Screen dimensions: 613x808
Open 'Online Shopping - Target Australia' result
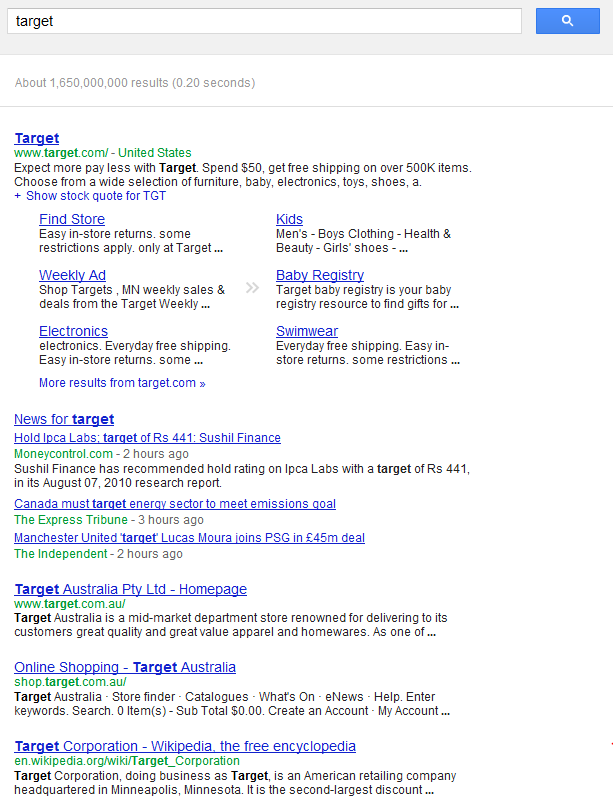[125, 667]
